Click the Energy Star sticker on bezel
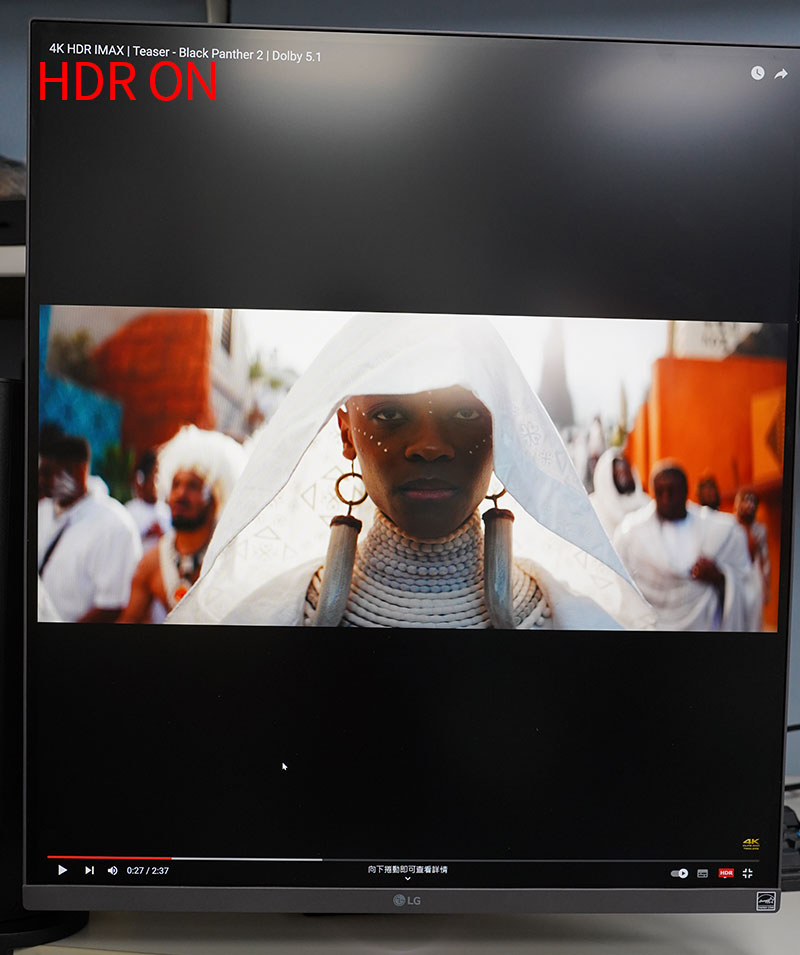 click(x=766, y=900)
